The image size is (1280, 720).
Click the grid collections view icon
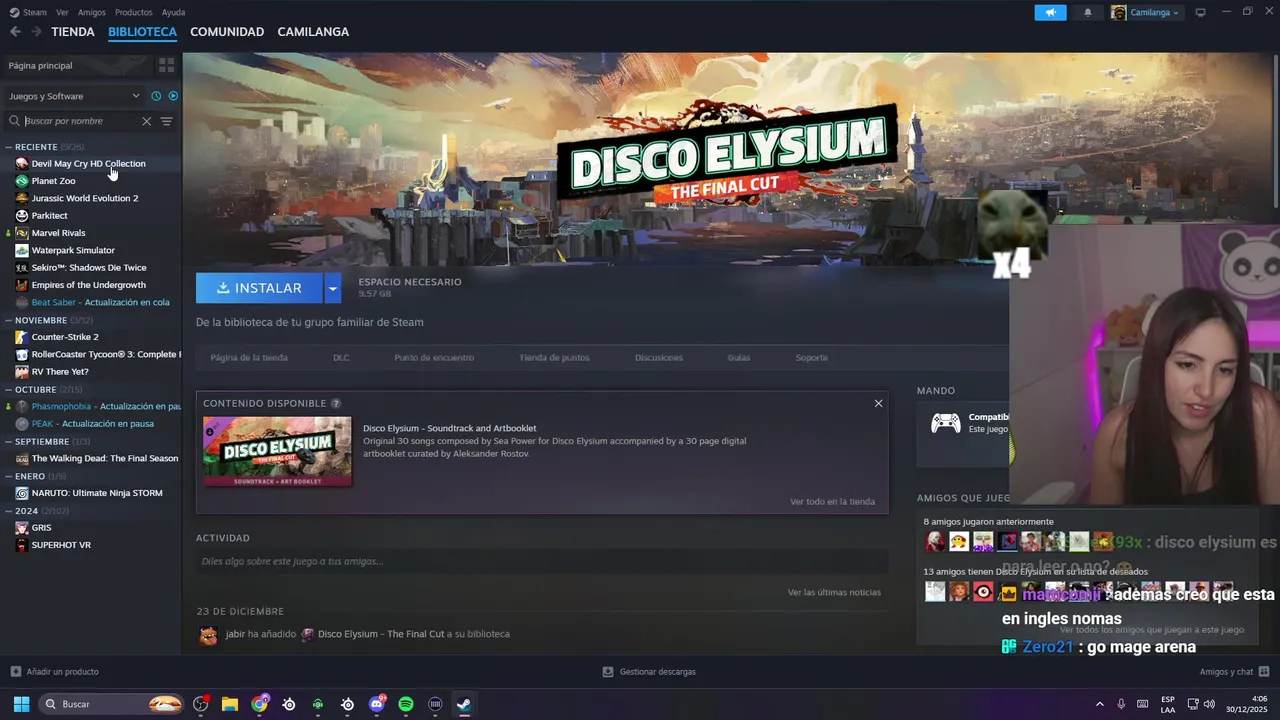click(166, 65)
